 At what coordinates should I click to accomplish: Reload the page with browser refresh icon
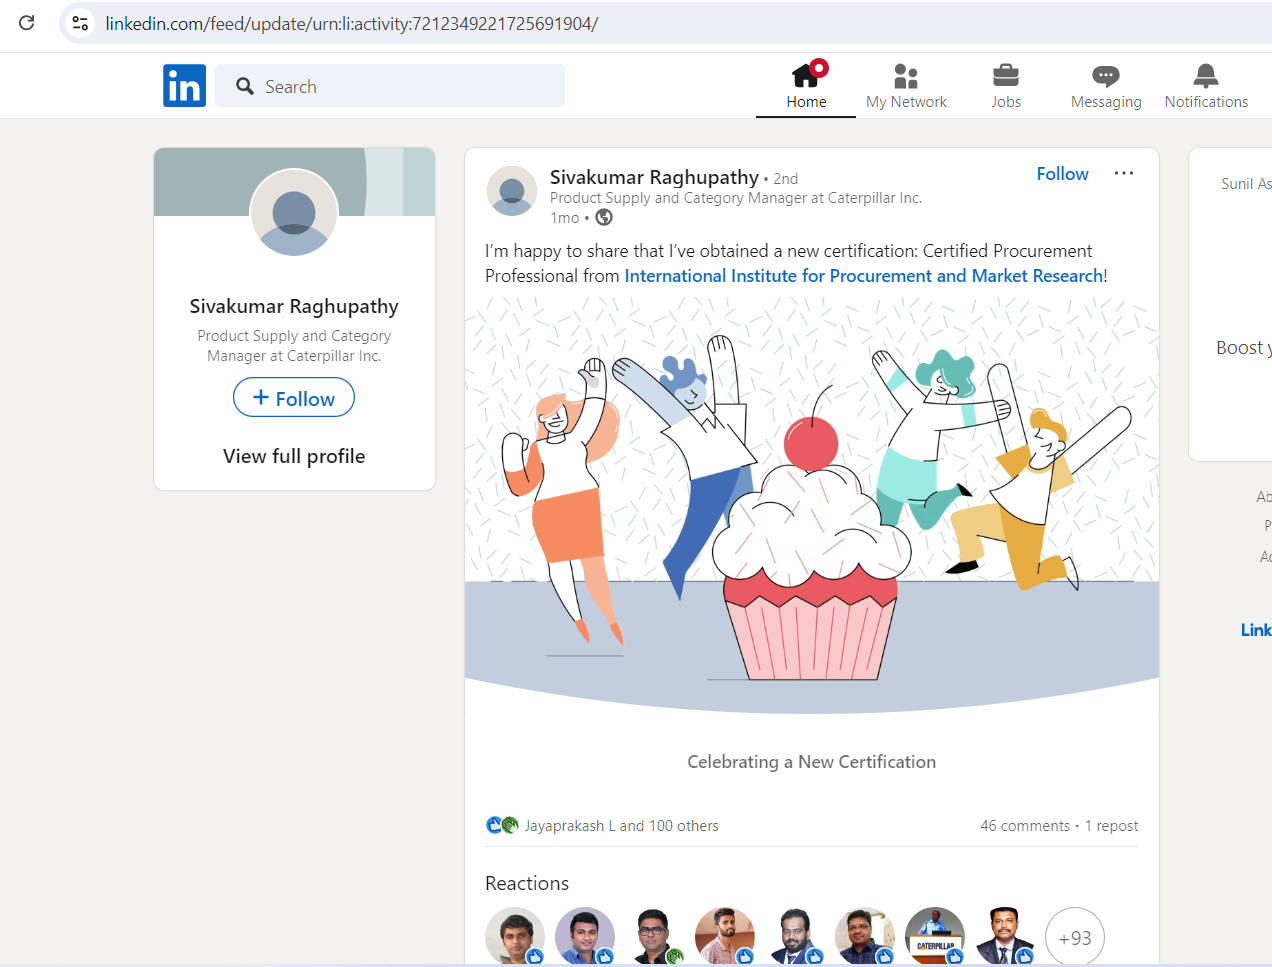tap(27, 23)
